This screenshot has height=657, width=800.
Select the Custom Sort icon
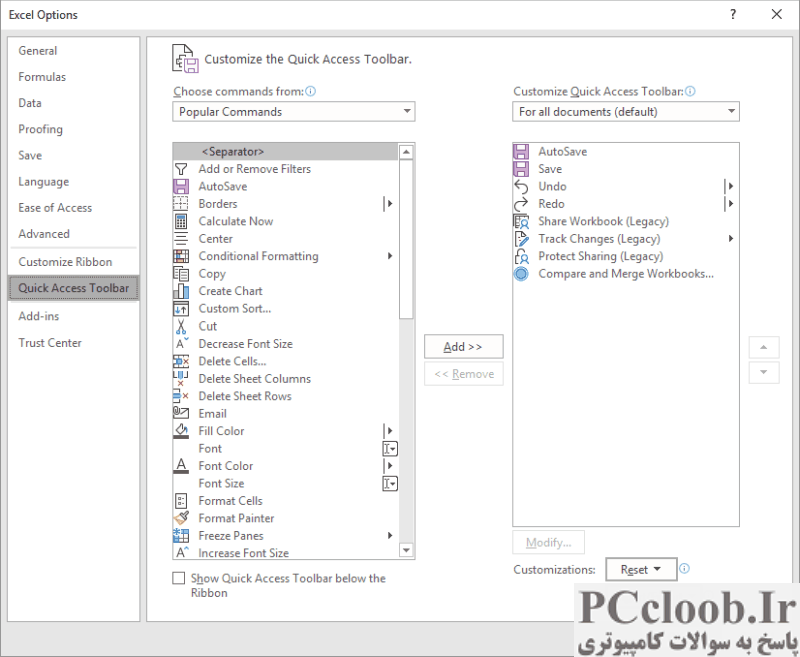181,309
